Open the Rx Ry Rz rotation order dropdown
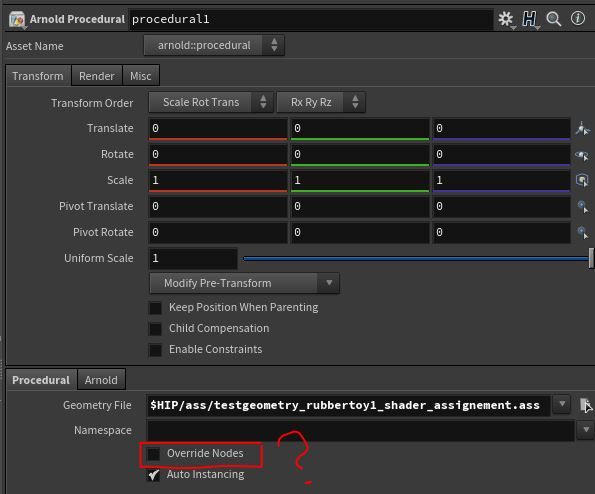The image size is (595, 494). click(321, 102)
